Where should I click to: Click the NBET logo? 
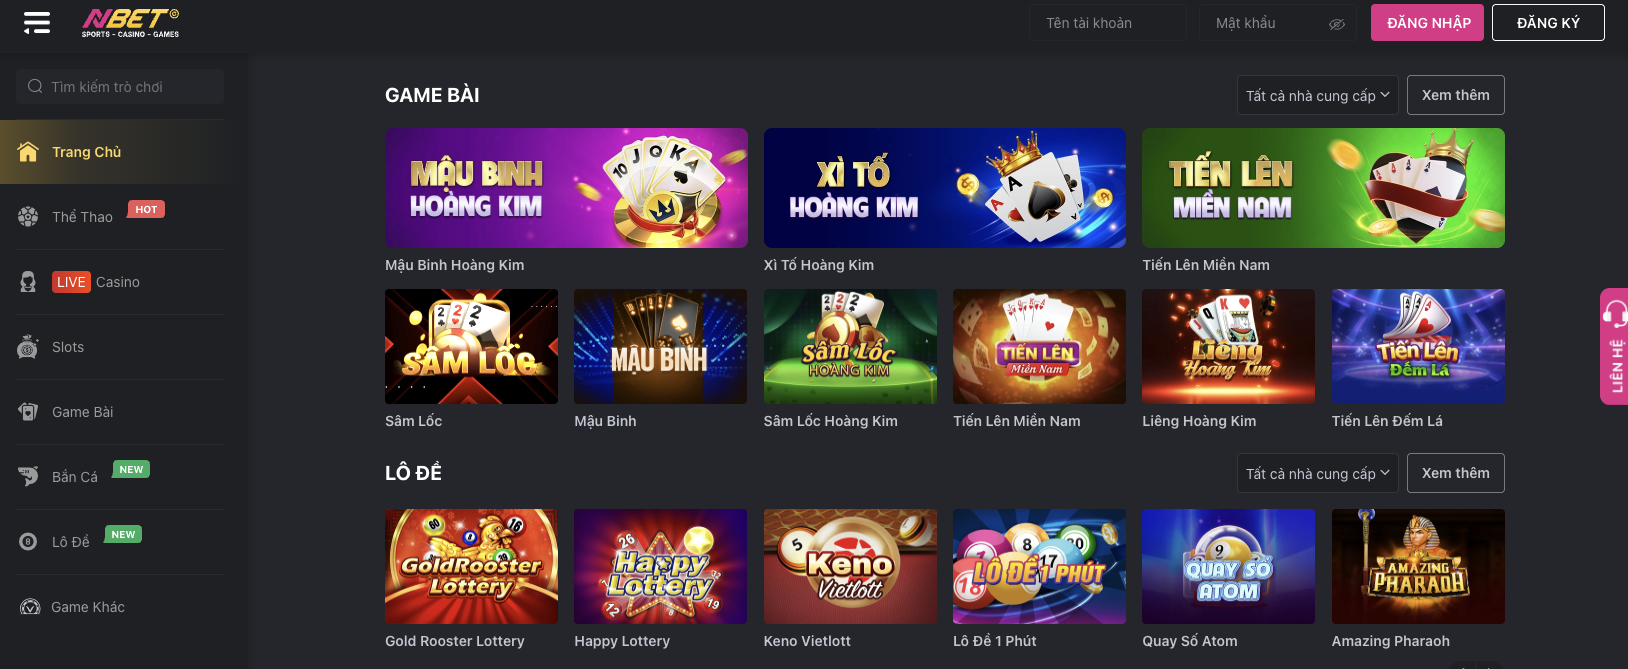131,22
